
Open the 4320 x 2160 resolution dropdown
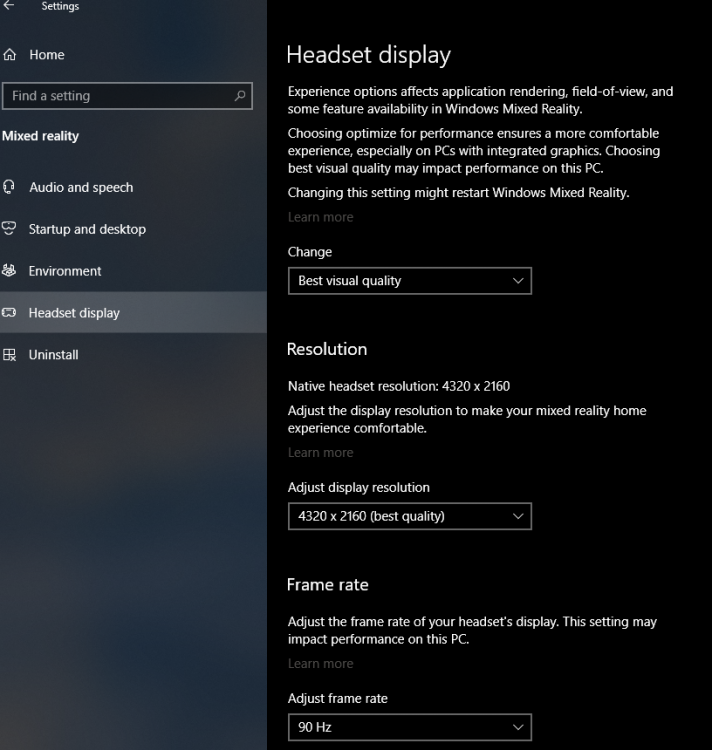[410, 516]
